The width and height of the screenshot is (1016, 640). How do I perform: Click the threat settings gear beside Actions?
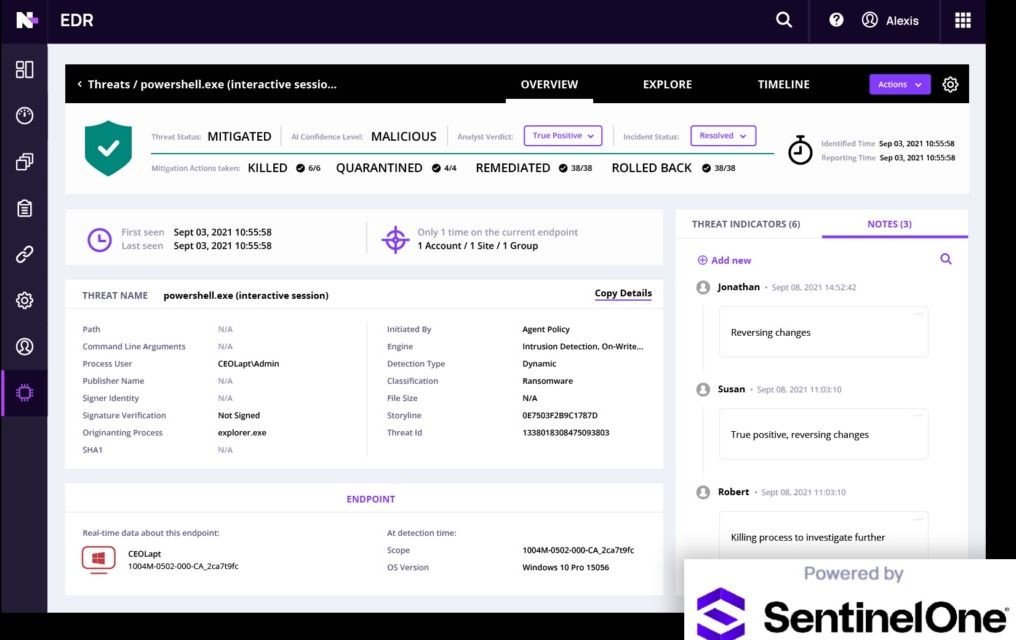[950, 85]
